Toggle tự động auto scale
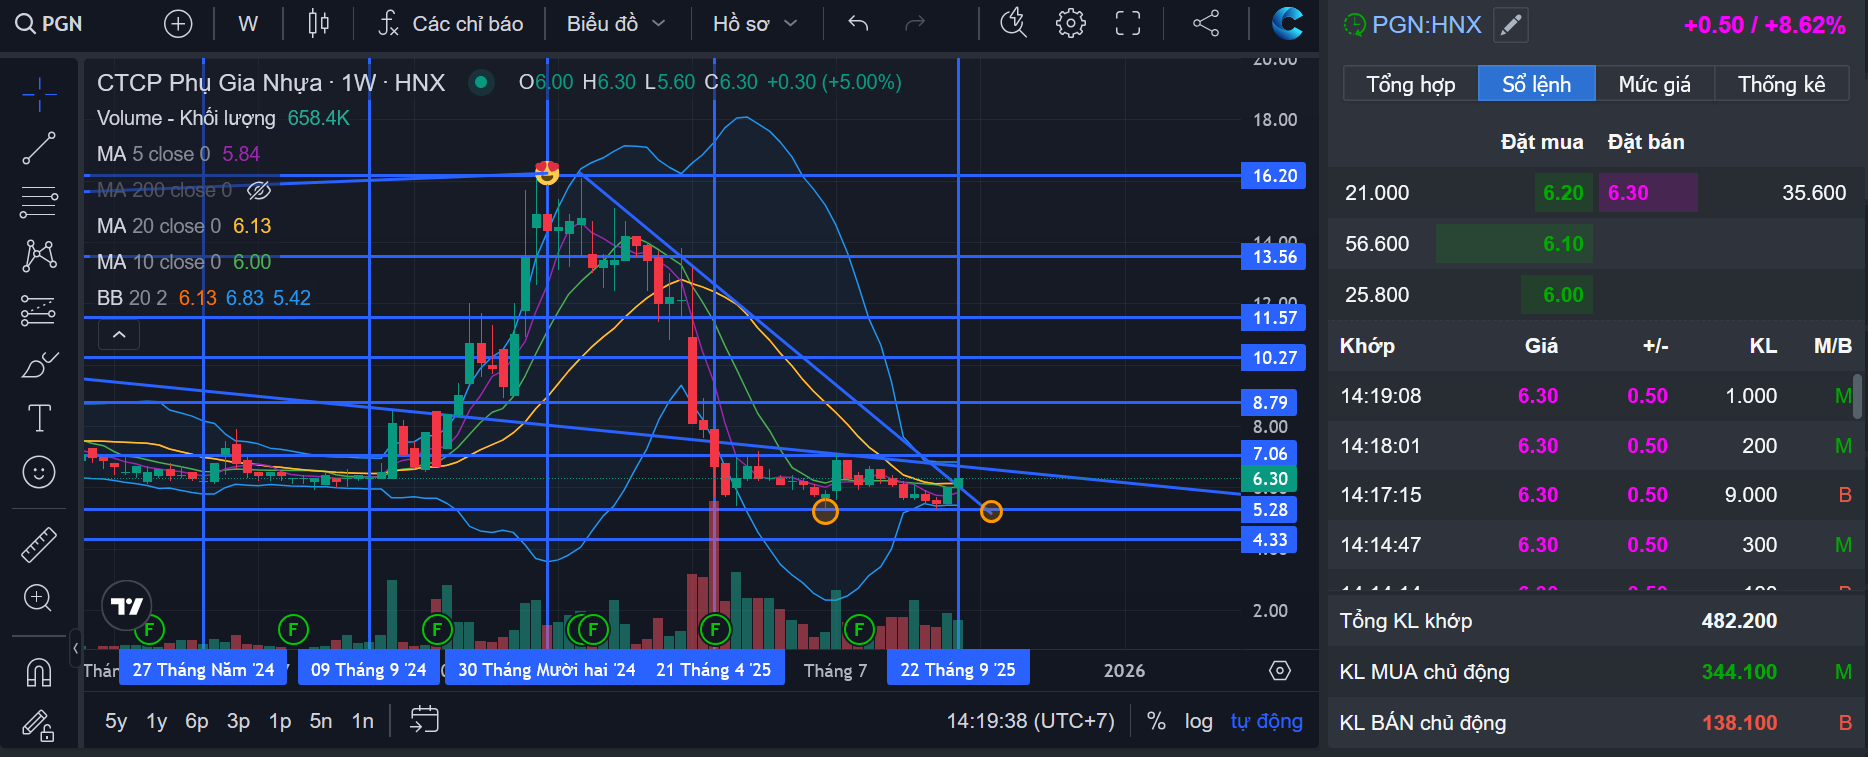The image size is (1868, 757). pos(1266,721)
